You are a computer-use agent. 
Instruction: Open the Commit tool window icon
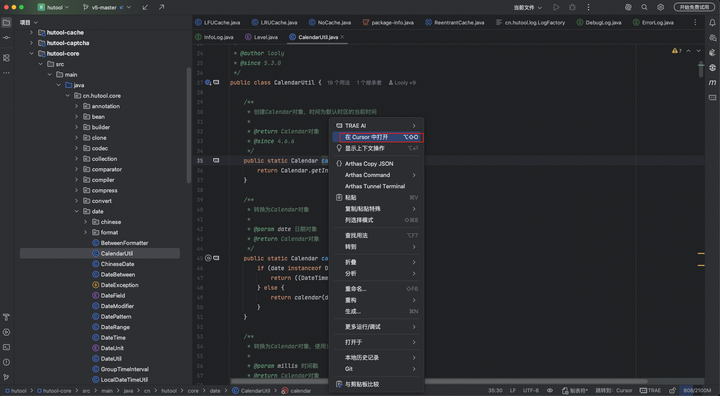tap(6, 38)
